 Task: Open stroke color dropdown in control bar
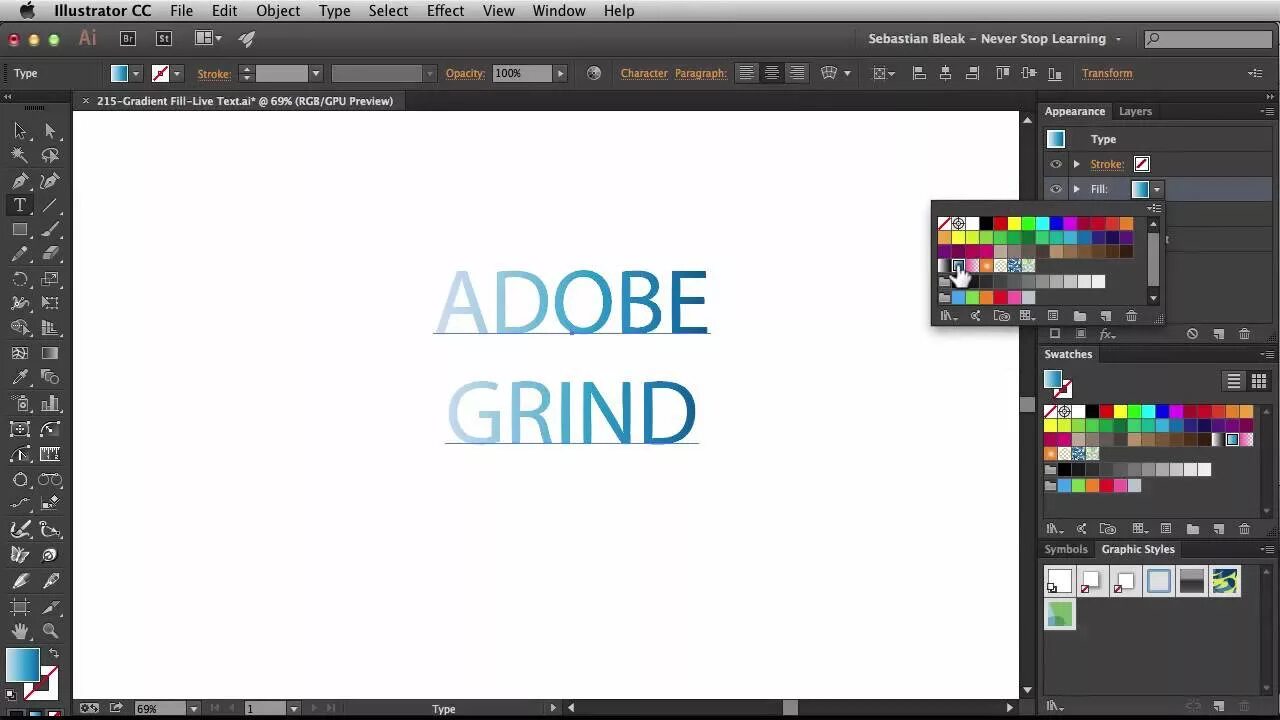pos(177,73)
